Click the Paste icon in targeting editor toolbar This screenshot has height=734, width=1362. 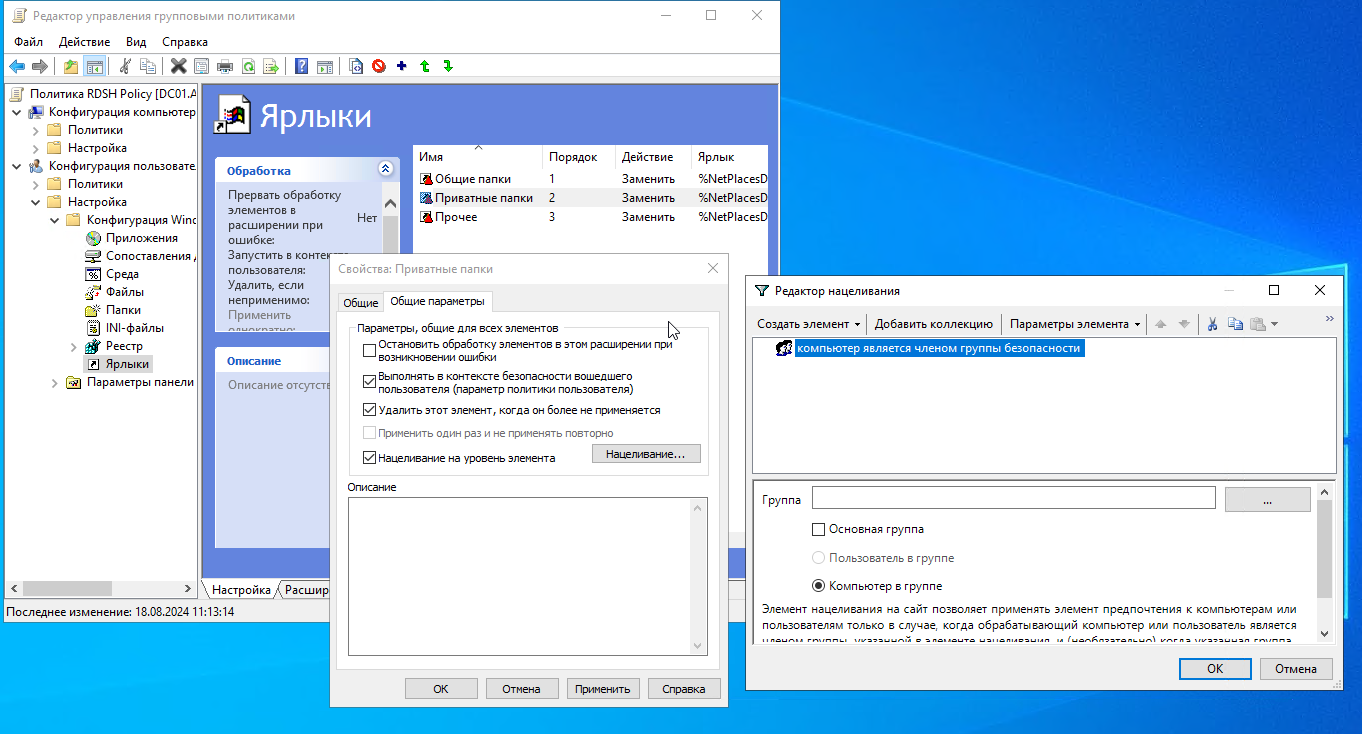pos(1258,324)
